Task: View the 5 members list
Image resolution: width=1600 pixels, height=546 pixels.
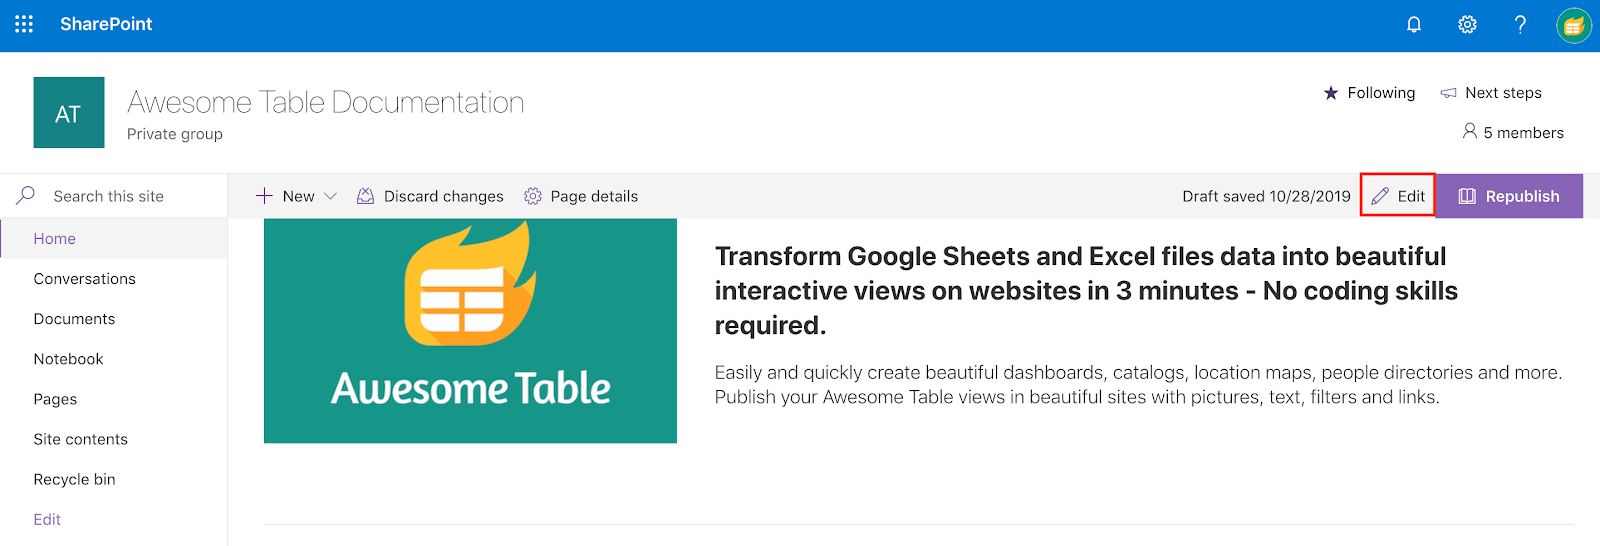Action: [1512, 133]
